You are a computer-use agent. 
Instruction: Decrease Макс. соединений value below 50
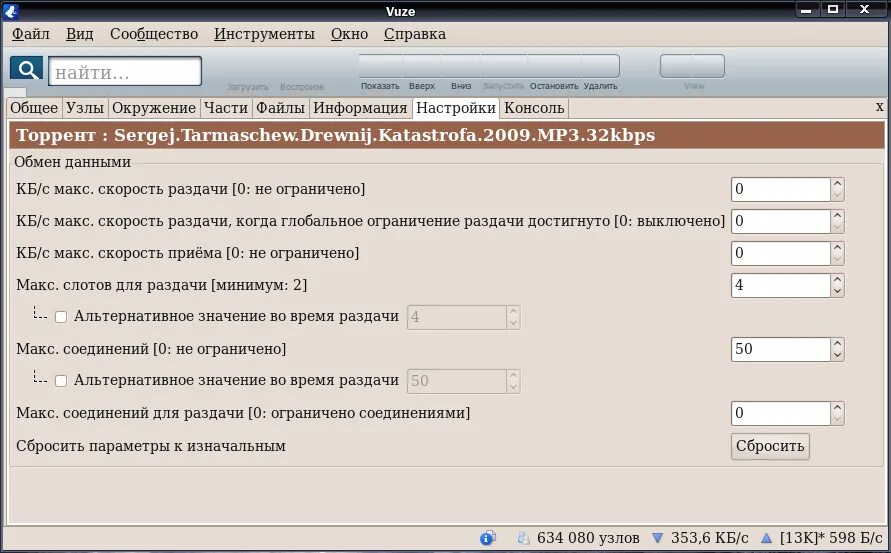(x=837, y=355)
